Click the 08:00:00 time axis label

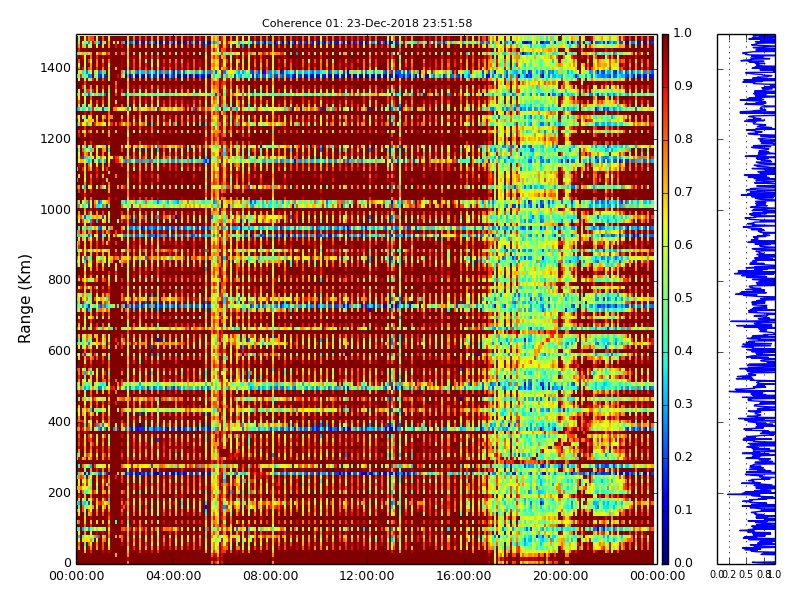click(270, 576)
